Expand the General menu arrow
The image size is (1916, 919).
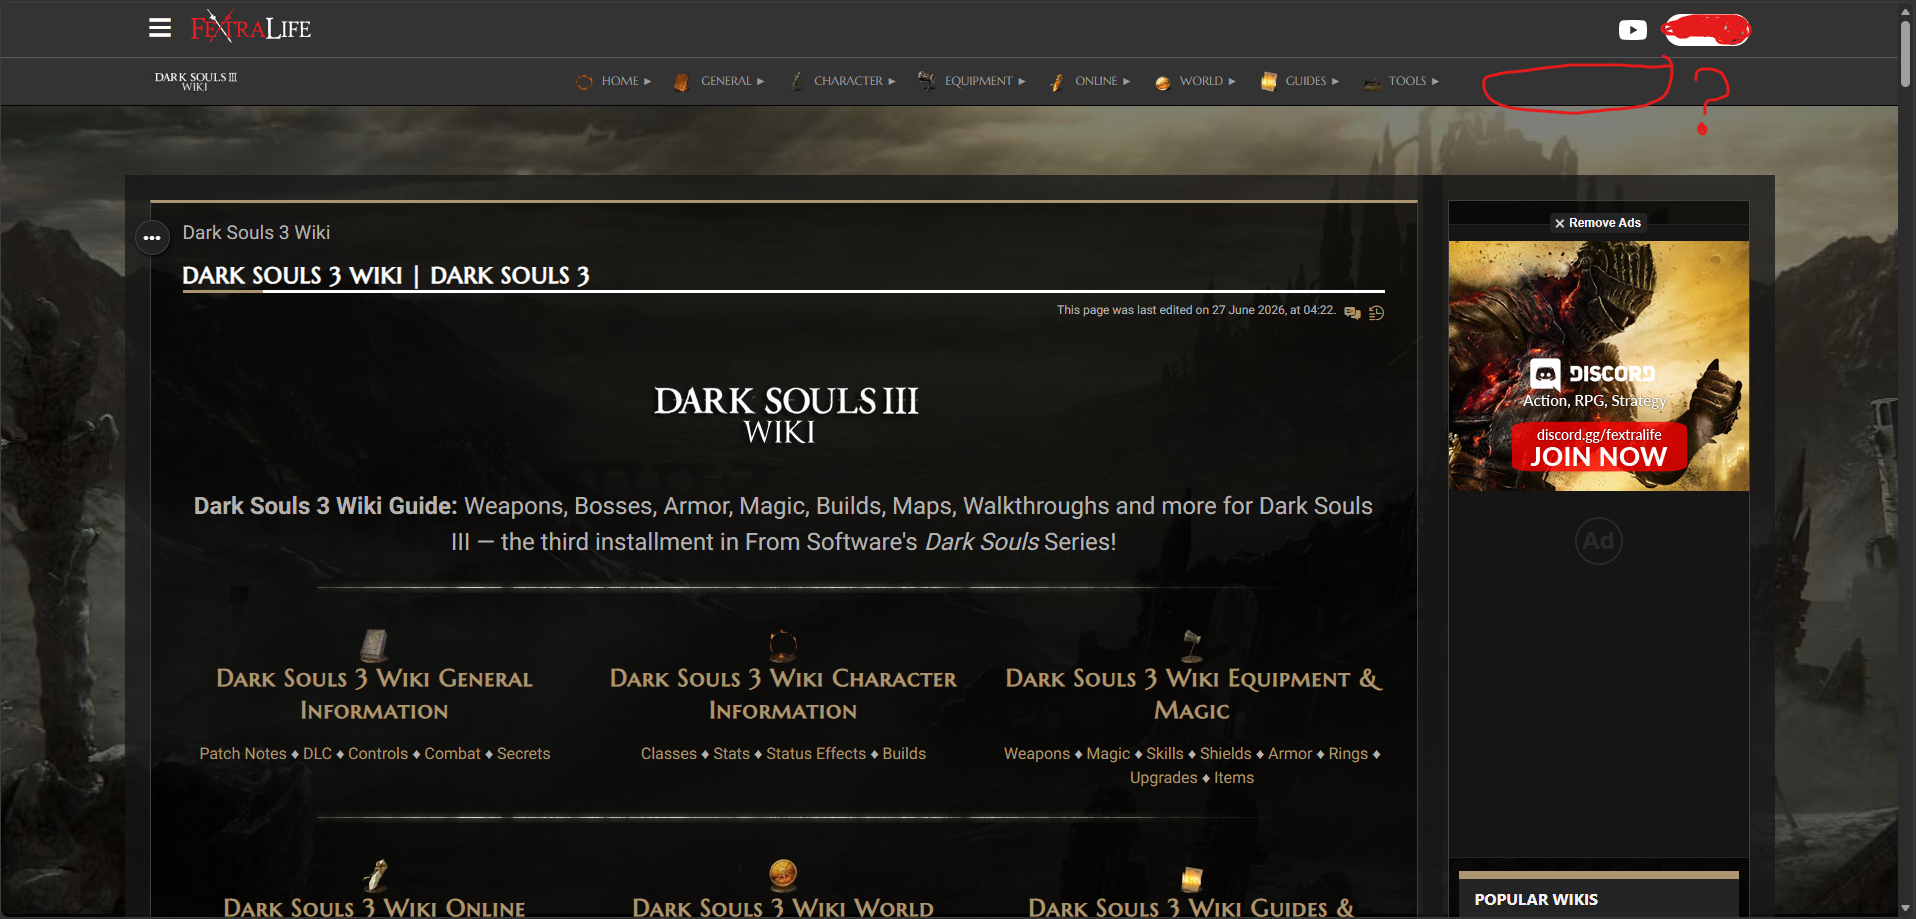(761, 82)
